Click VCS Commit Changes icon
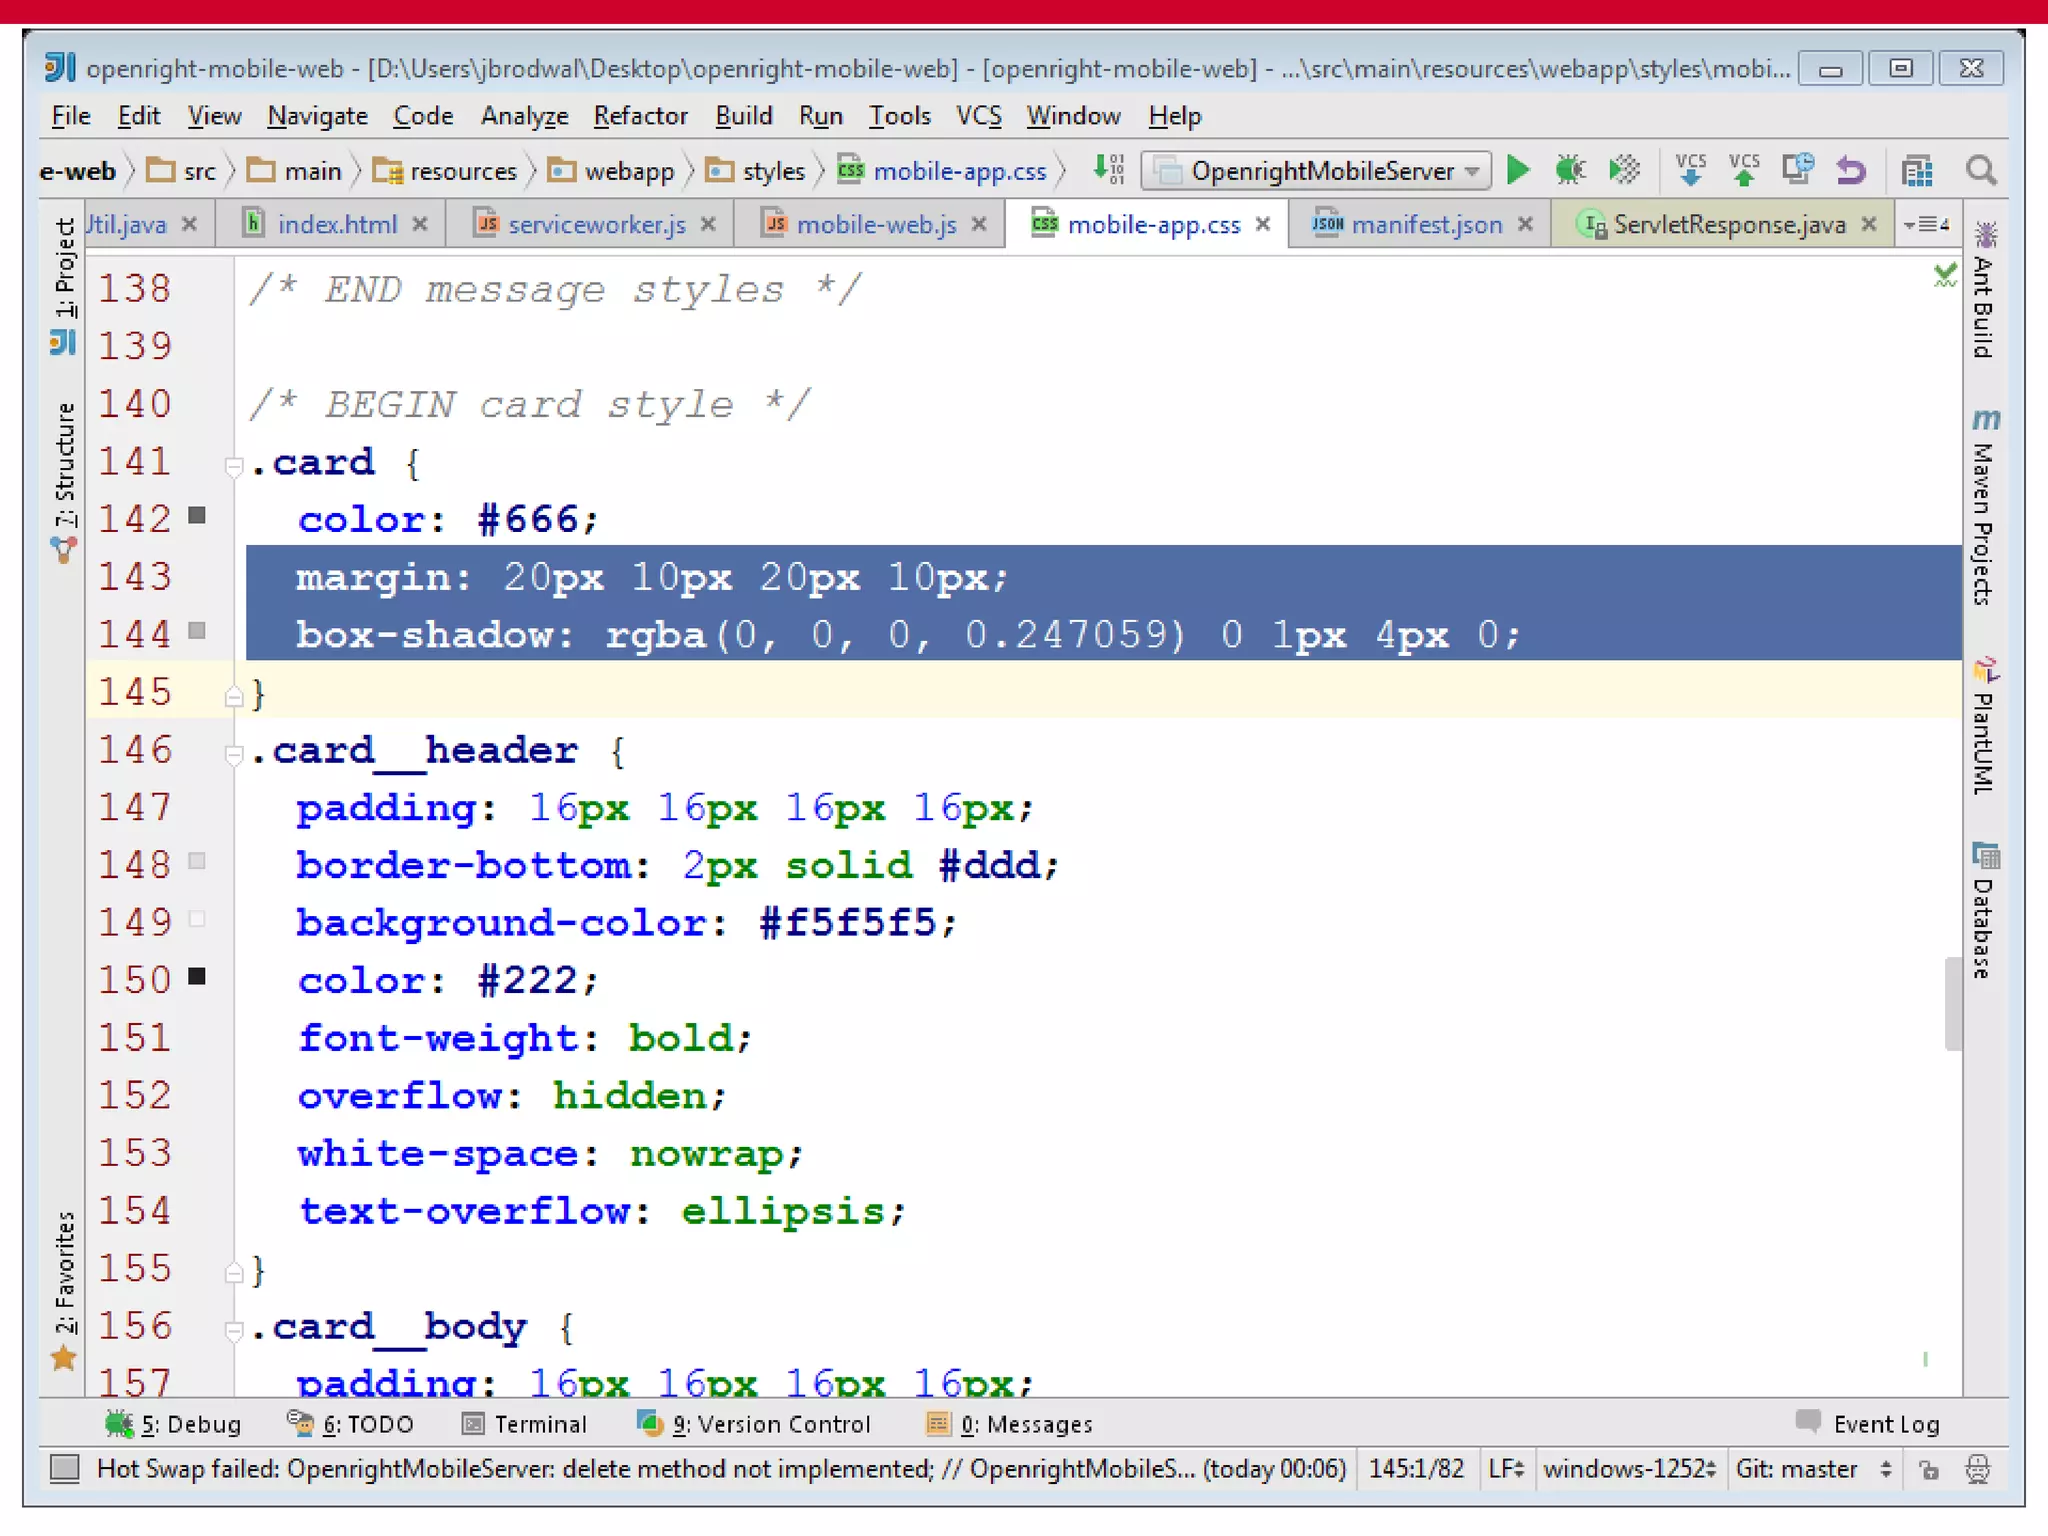Viewport: 2048px width, 1536px height. pos(1744,171)
